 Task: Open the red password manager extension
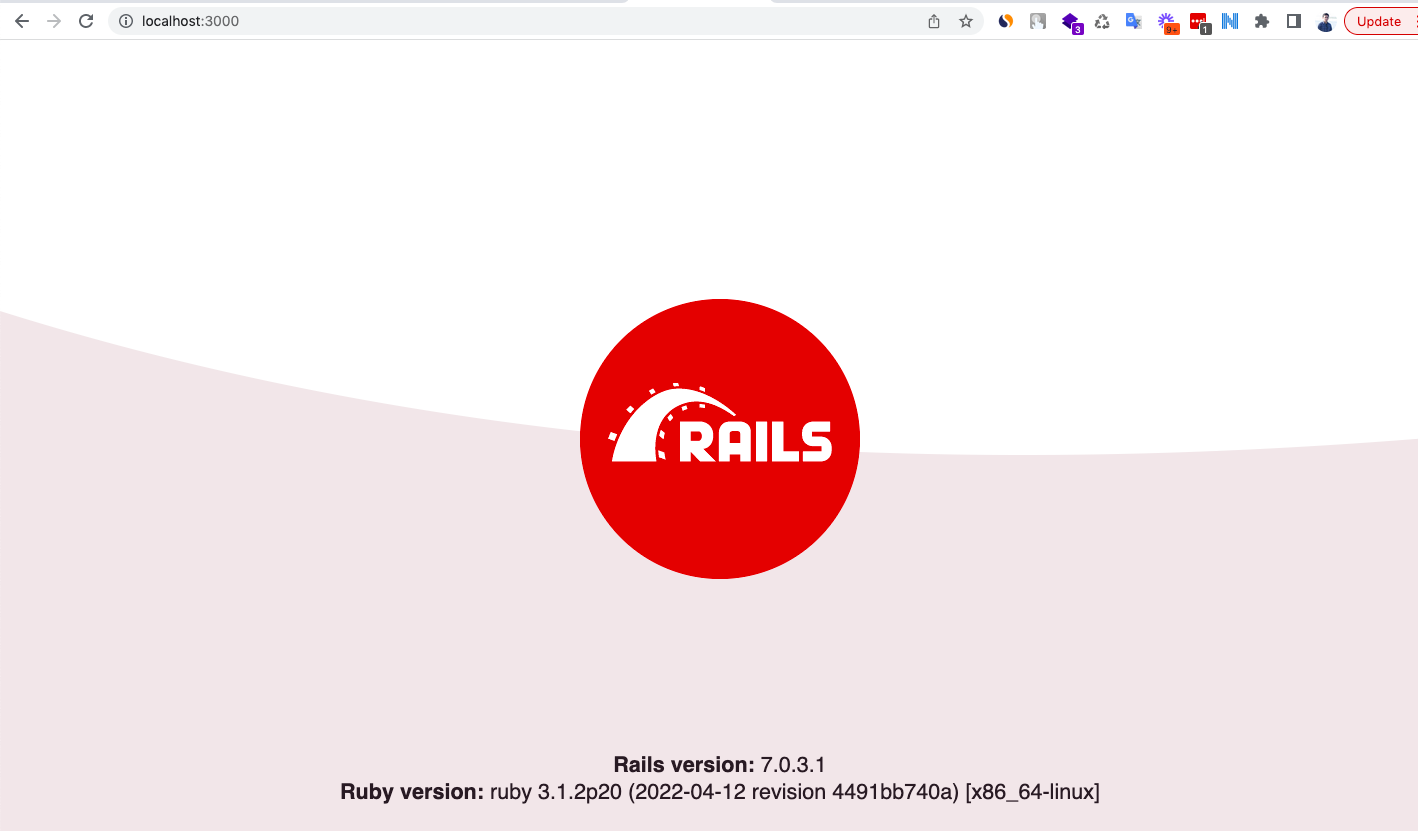pos(1199,22)
